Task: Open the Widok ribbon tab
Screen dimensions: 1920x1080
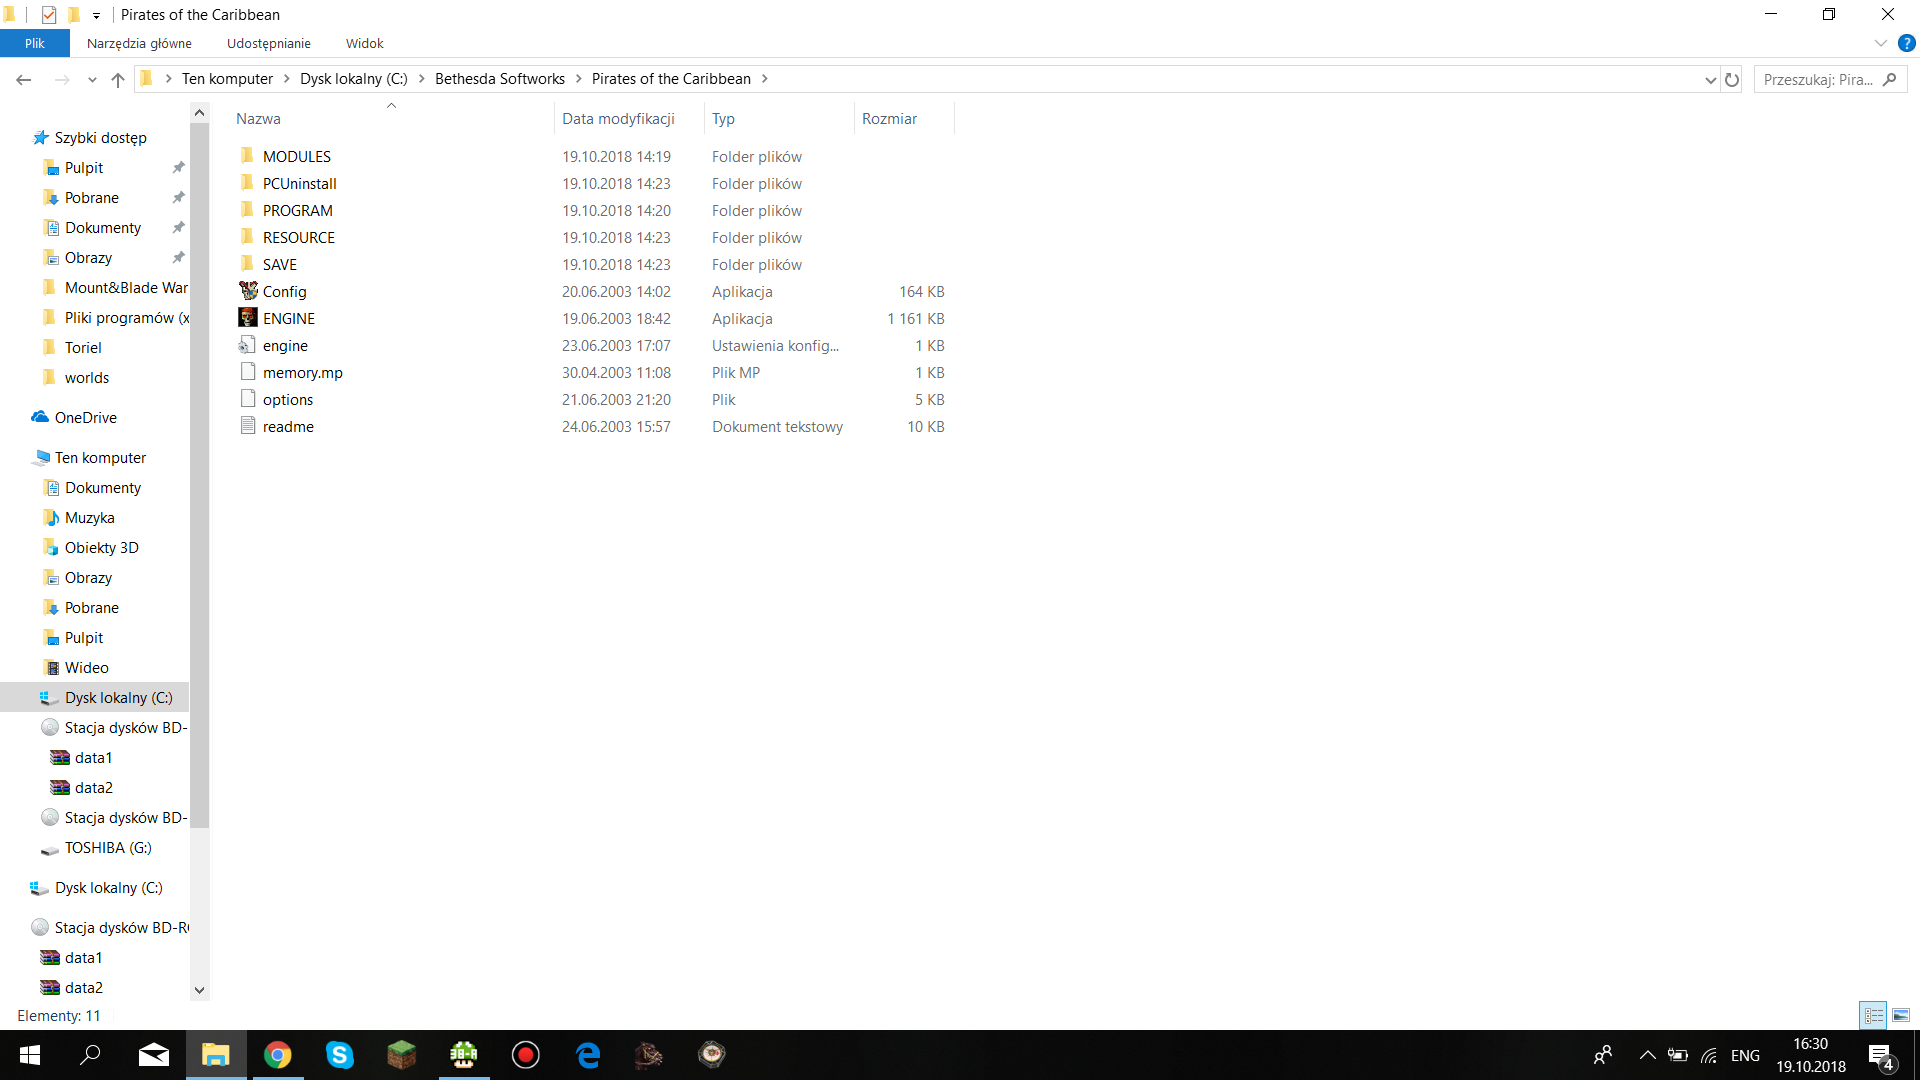Action: 365,43
